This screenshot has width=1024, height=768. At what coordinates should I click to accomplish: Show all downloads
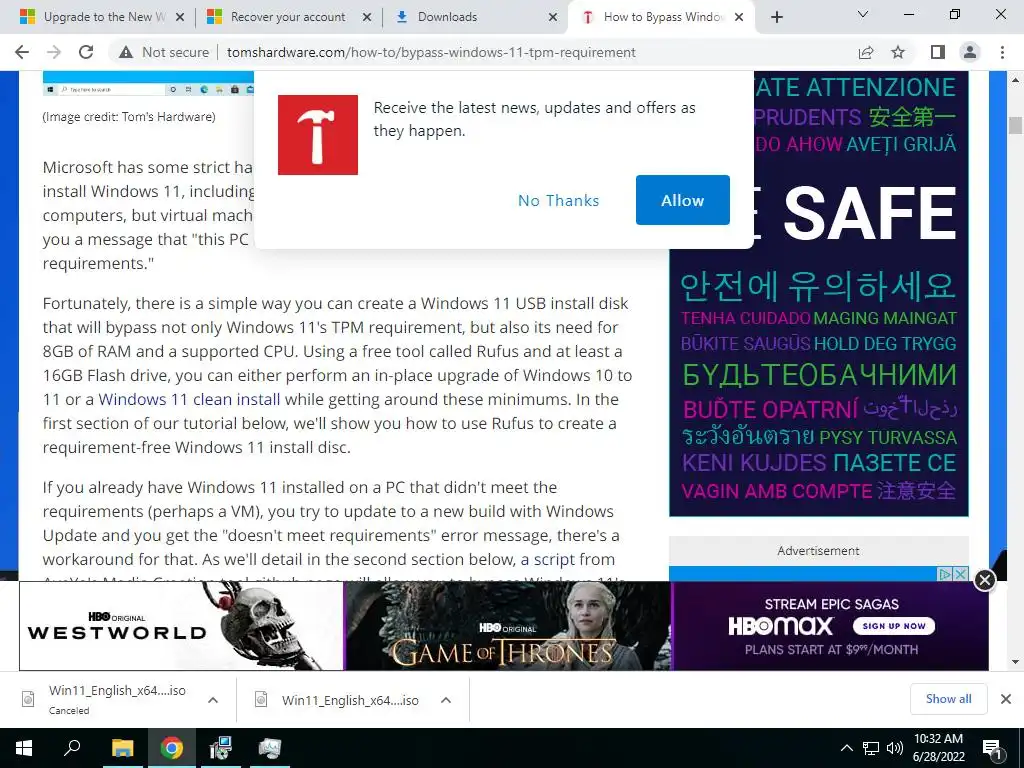tap(948, 699)
